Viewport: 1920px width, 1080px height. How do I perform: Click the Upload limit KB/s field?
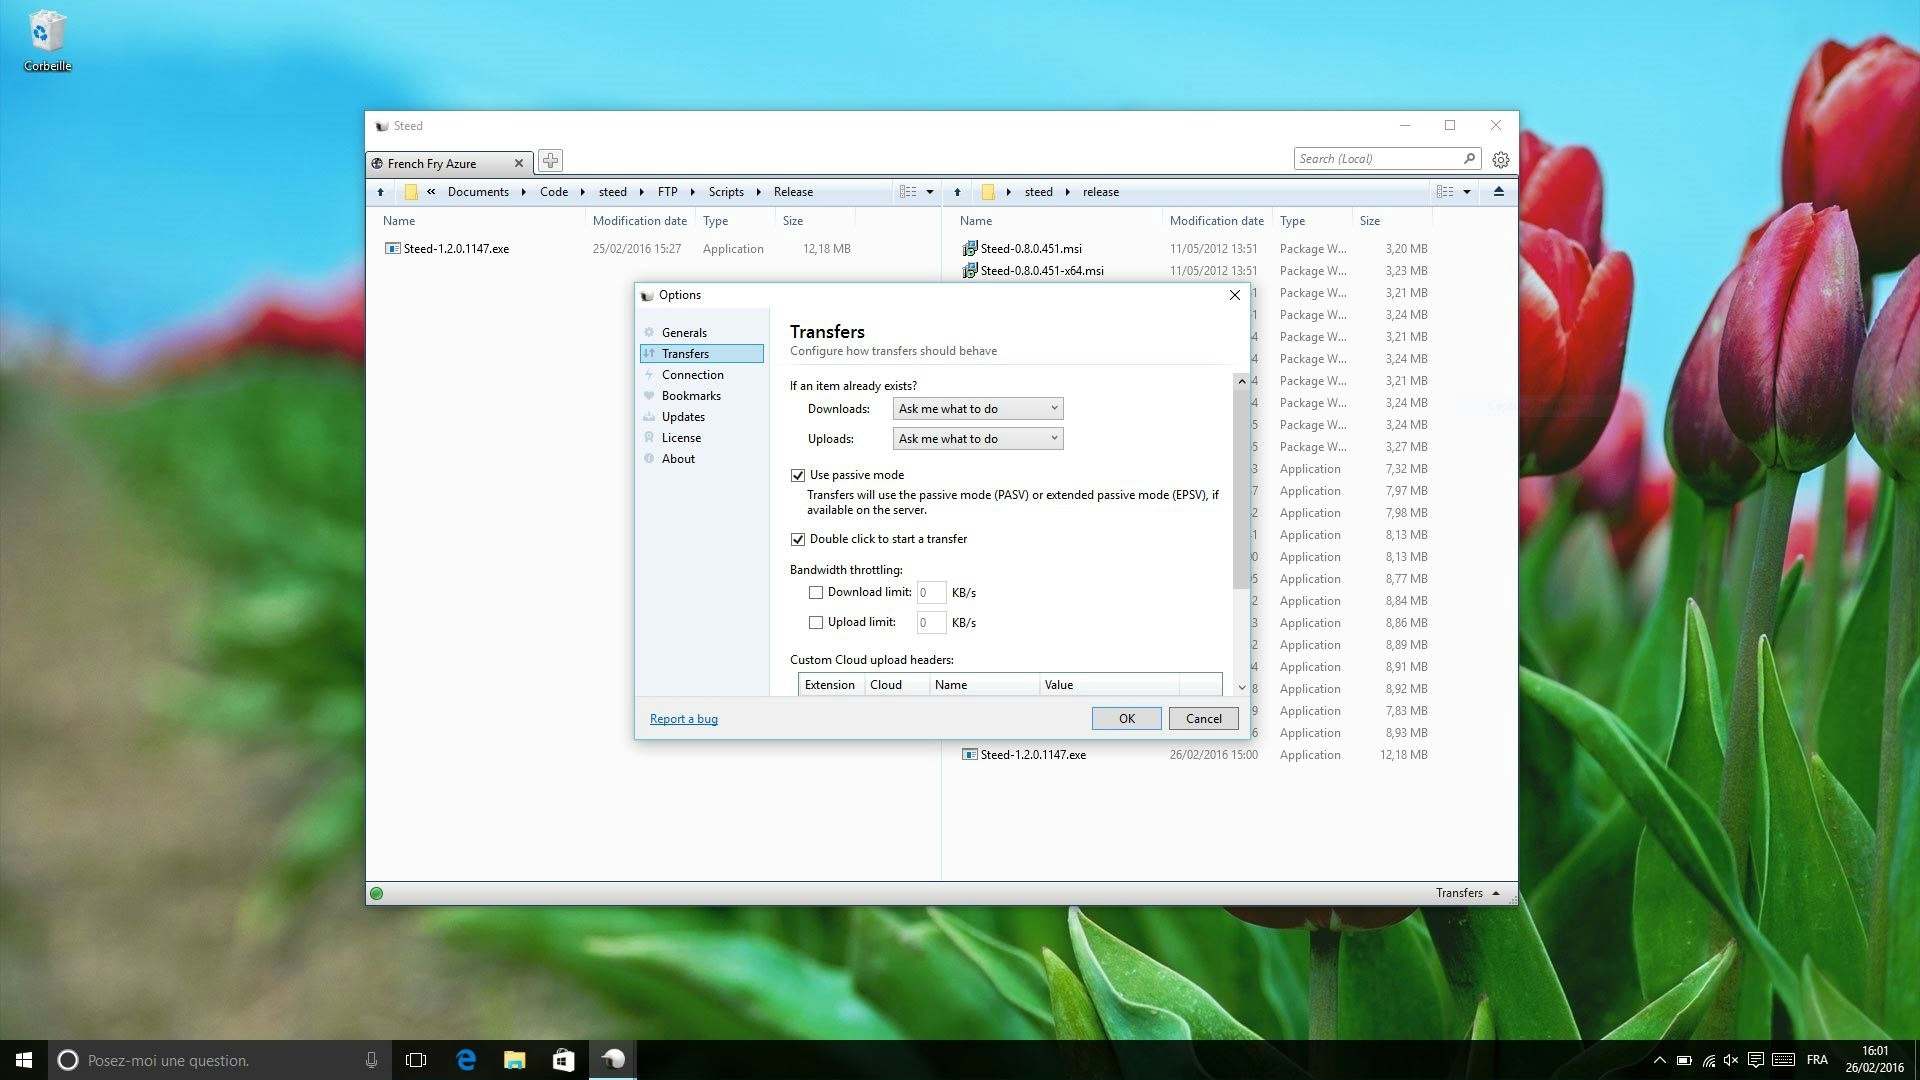(x=930, y=622)
